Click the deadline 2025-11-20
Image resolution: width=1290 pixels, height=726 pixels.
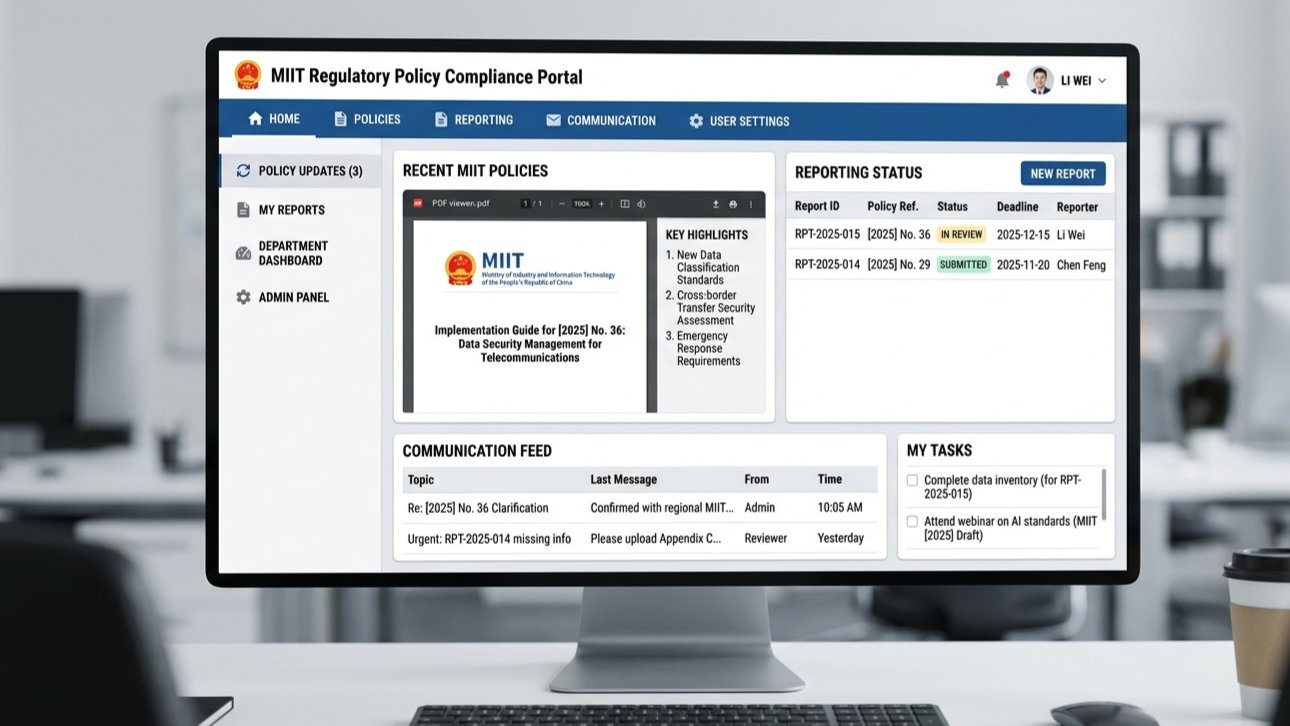tap(1023, 265)
